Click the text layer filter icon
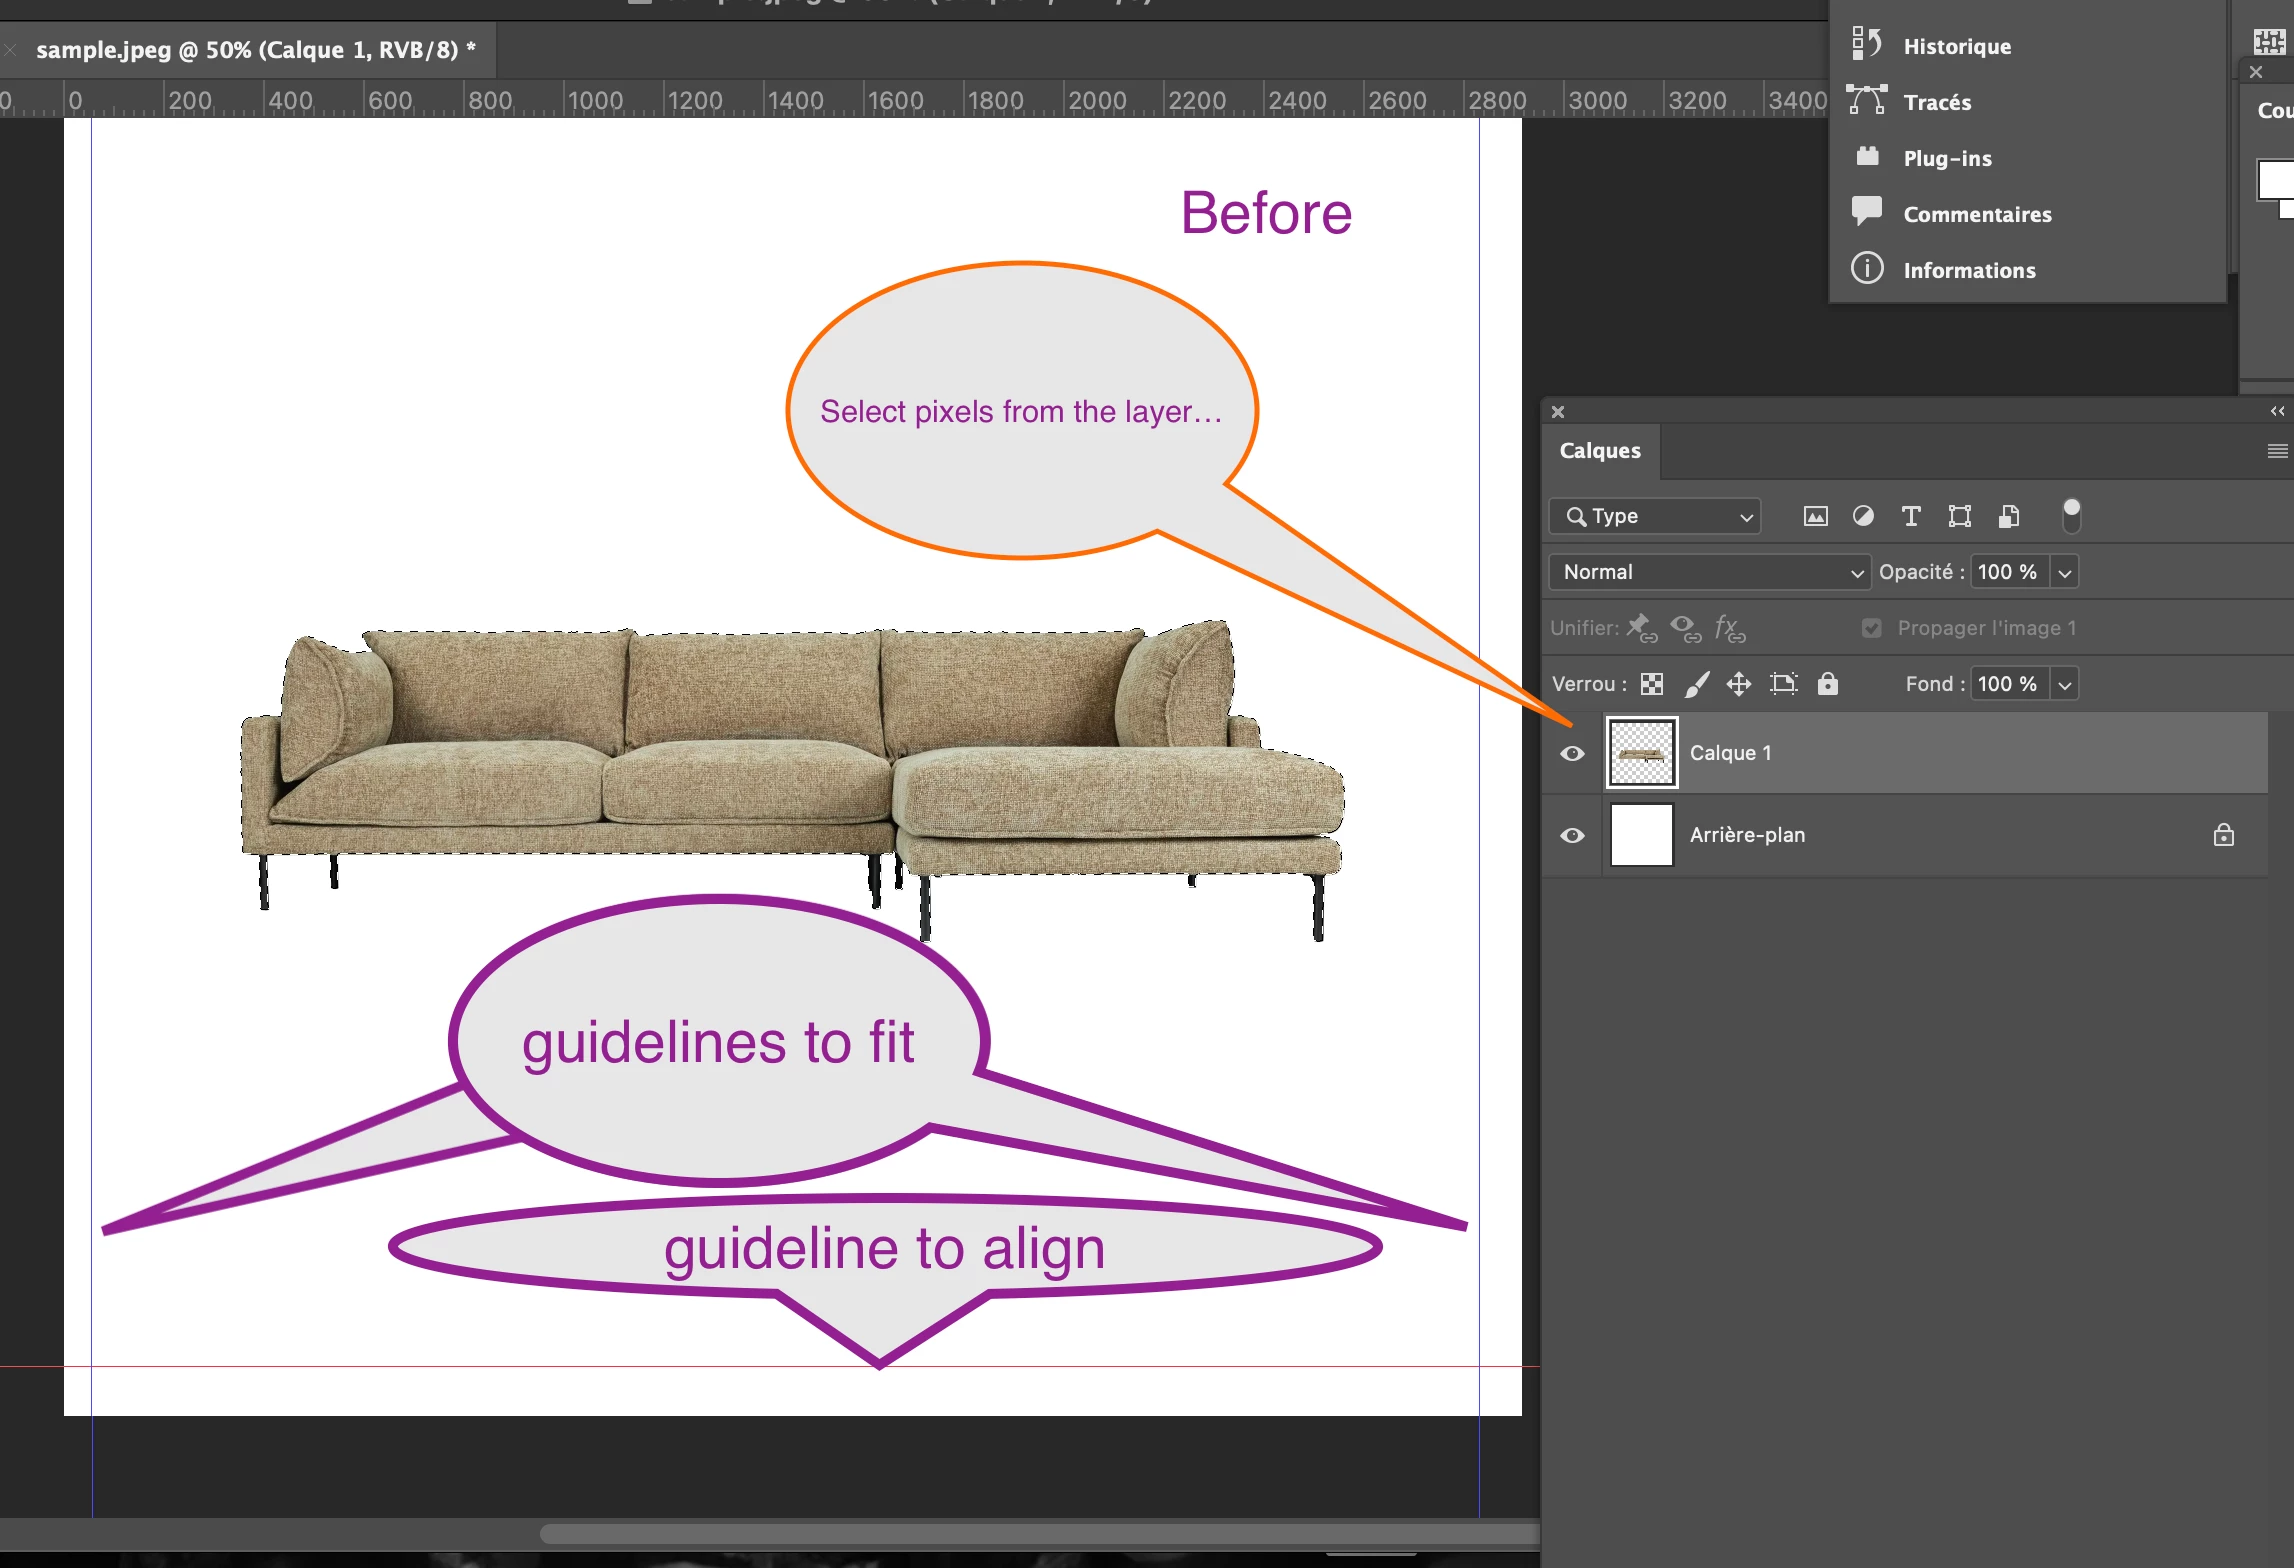Screen dimensions: 2294x1568 click(1911, 516)
